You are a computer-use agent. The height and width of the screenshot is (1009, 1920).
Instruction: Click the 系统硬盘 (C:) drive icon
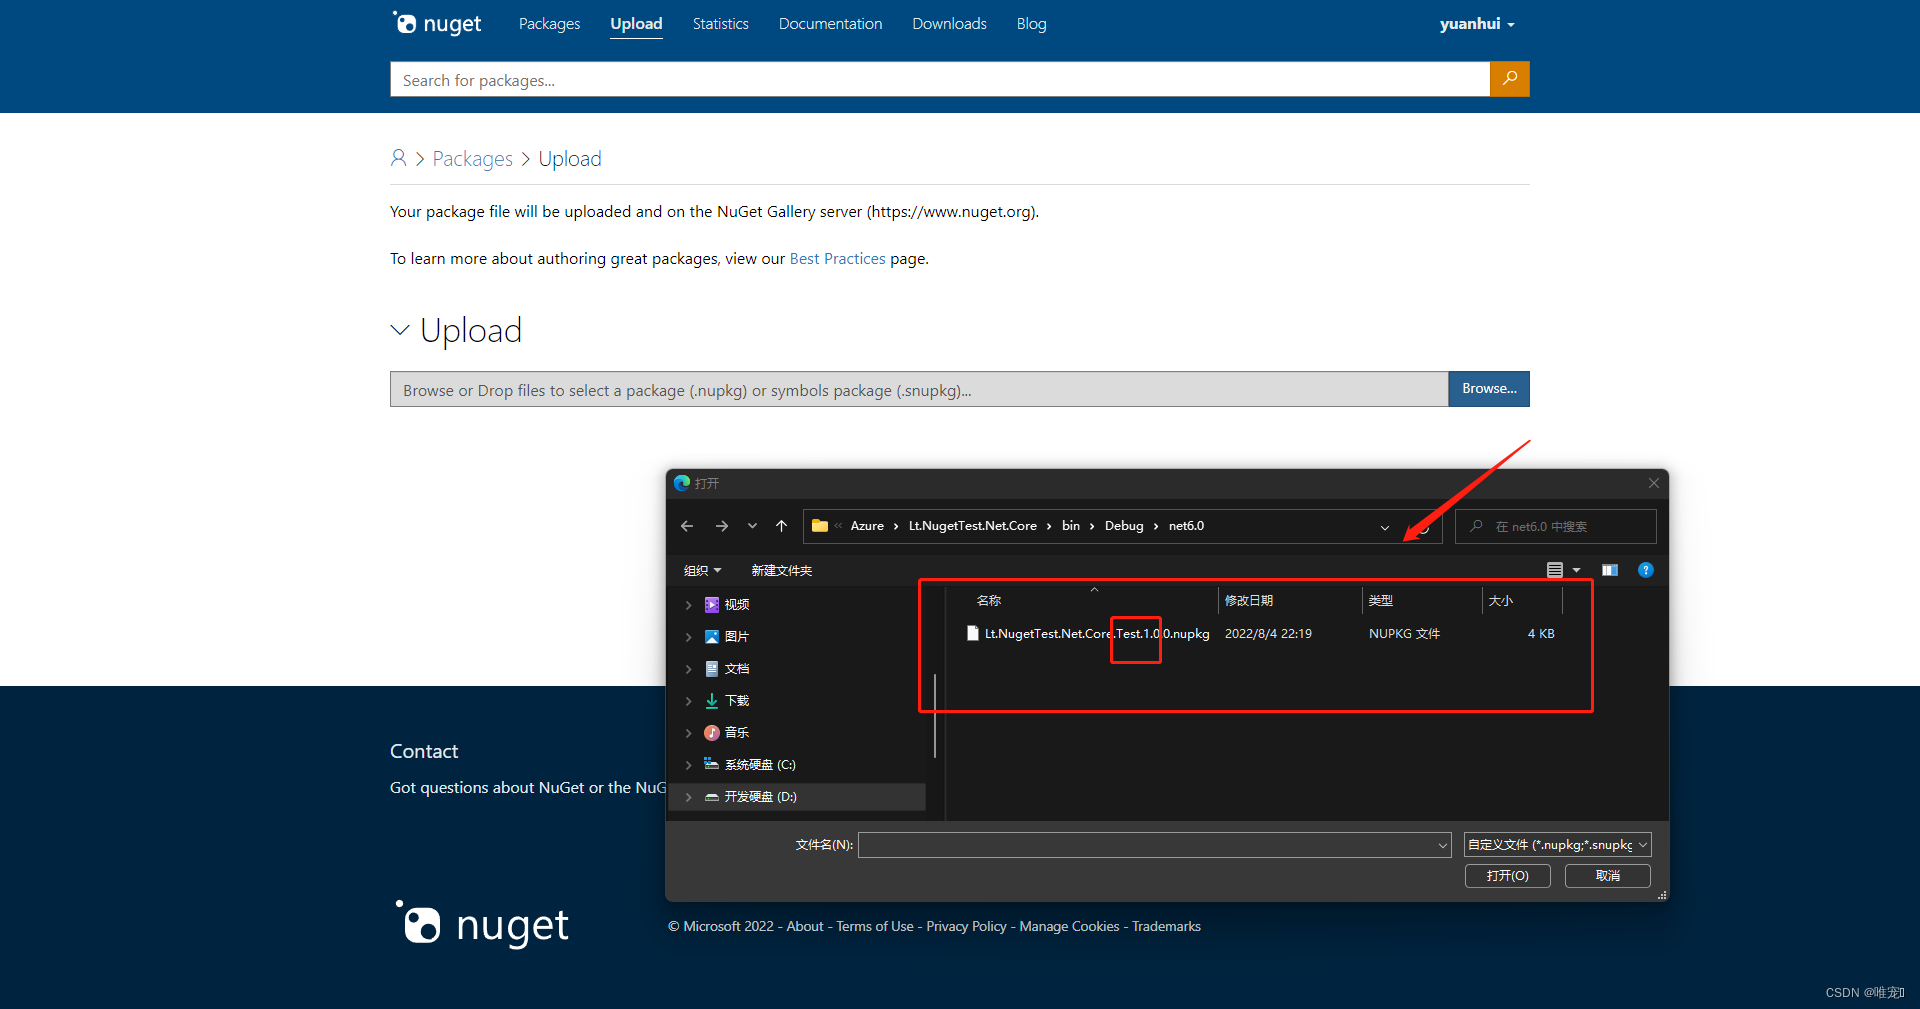[712, 764]
